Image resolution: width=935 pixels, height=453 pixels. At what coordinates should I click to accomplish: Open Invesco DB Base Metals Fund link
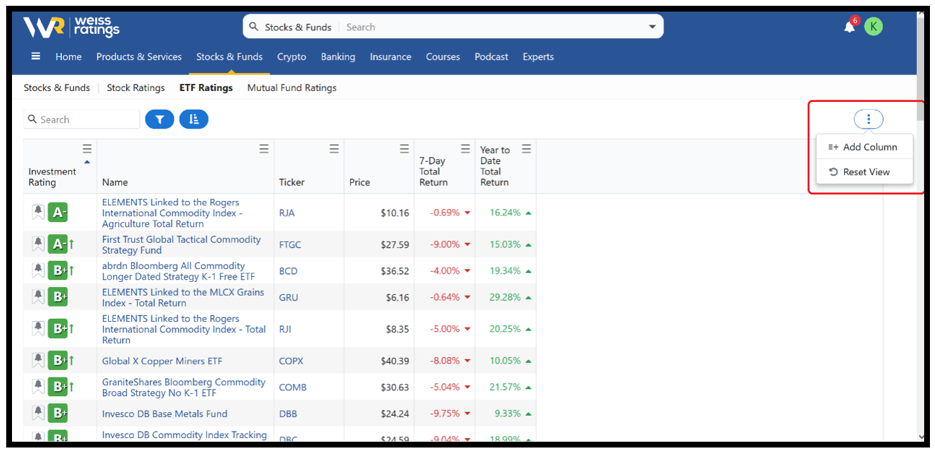165,414
